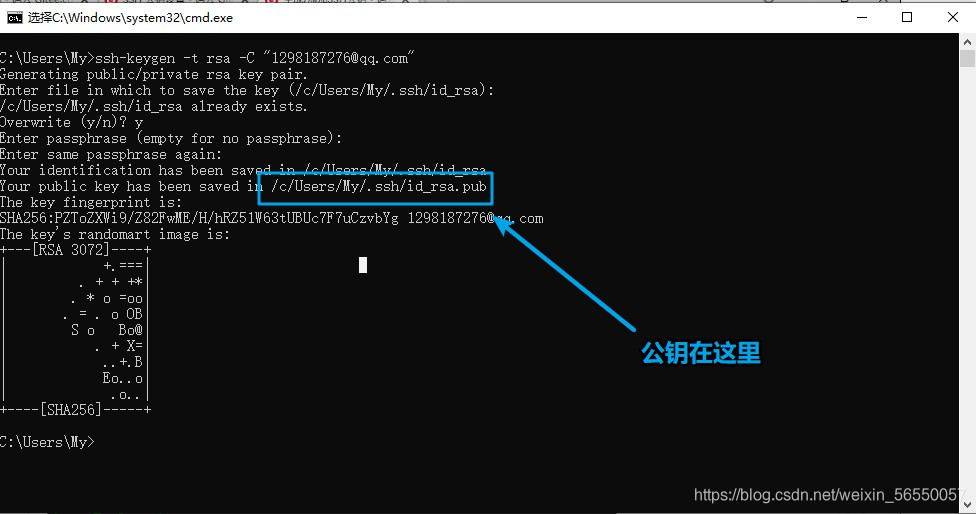Click the blue arrow head
Image resolution: width=976 pixels, height=514 pixels.
(503, 225)
